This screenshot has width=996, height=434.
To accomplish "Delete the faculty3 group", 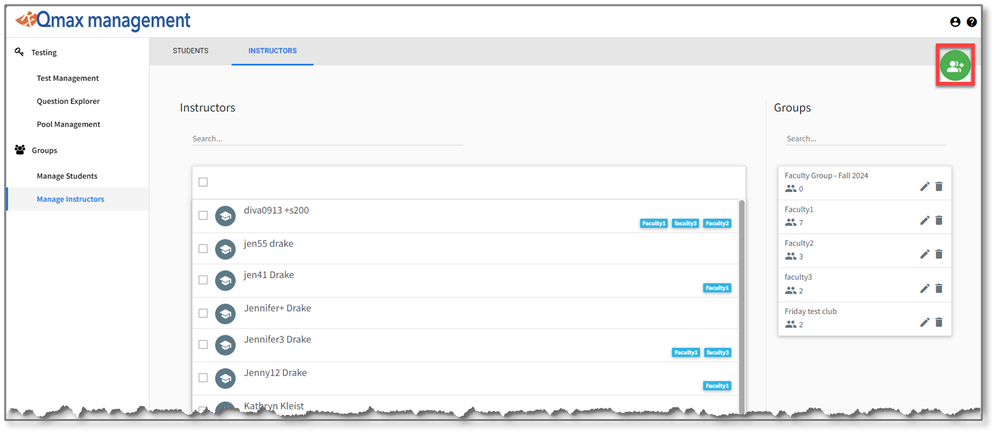I will (x=939, y=288).
